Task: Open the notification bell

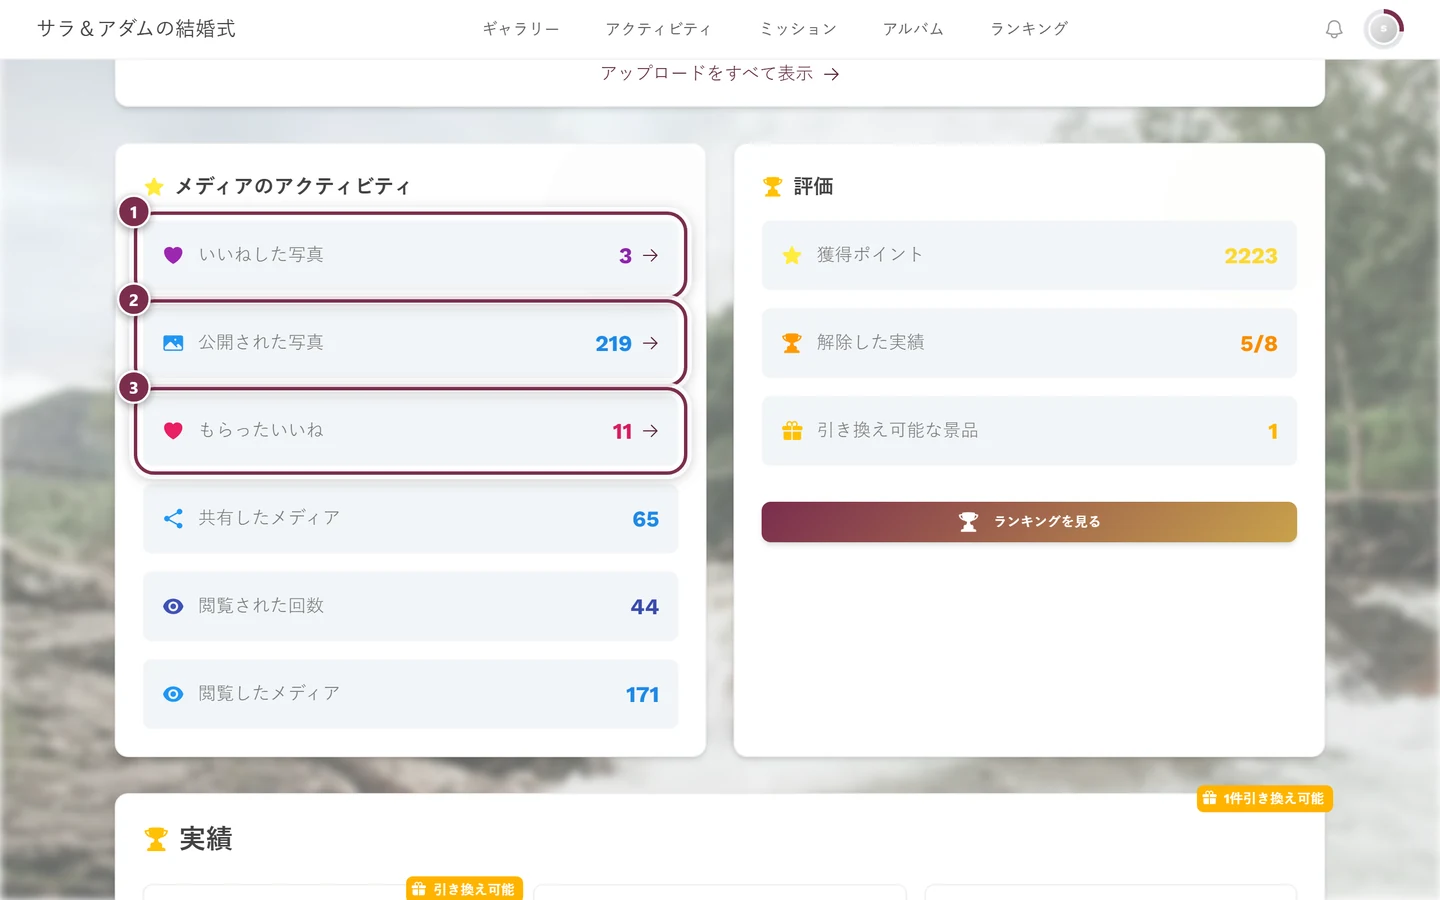Action: point(1334,29)
